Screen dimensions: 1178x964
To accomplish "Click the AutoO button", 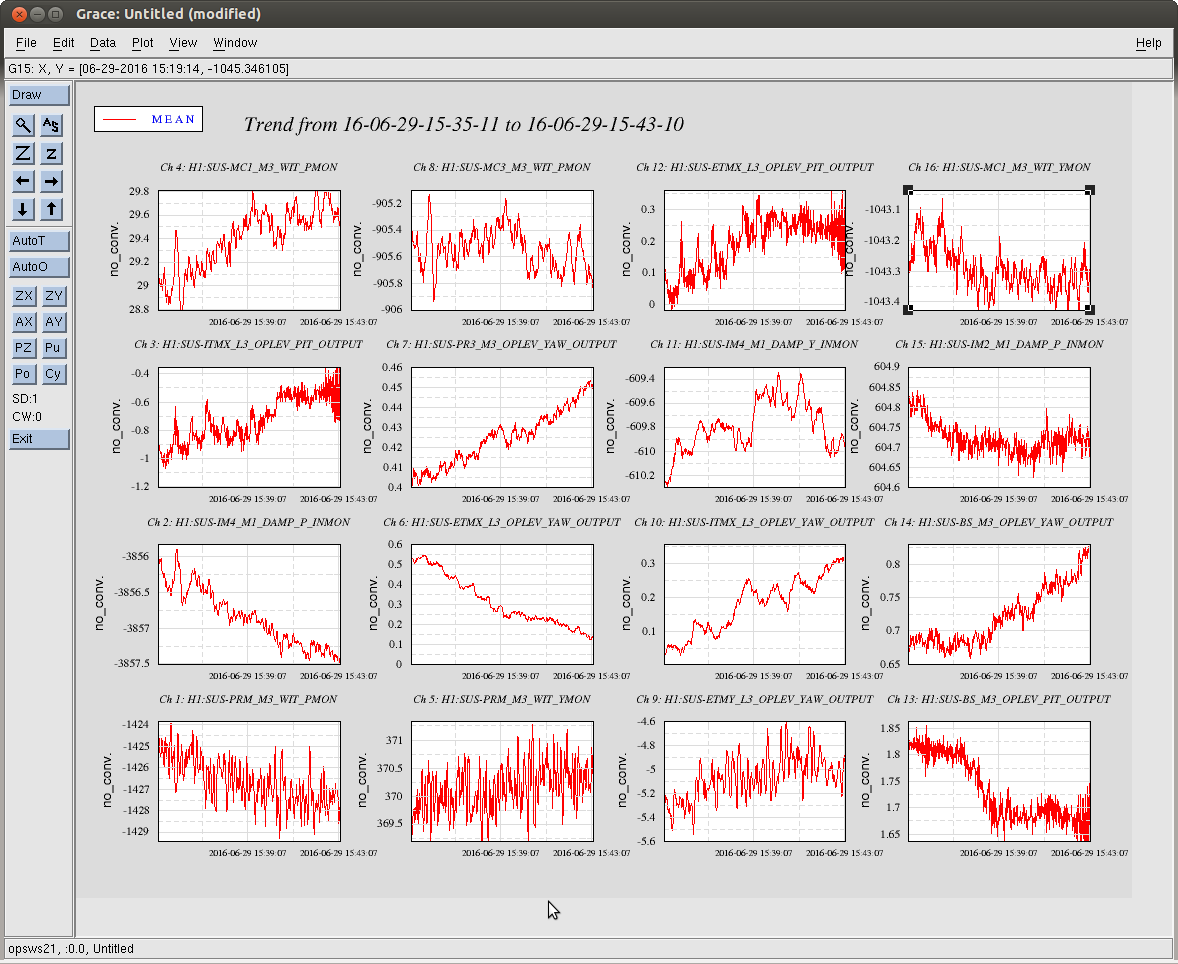I will [x=39, y=267].
